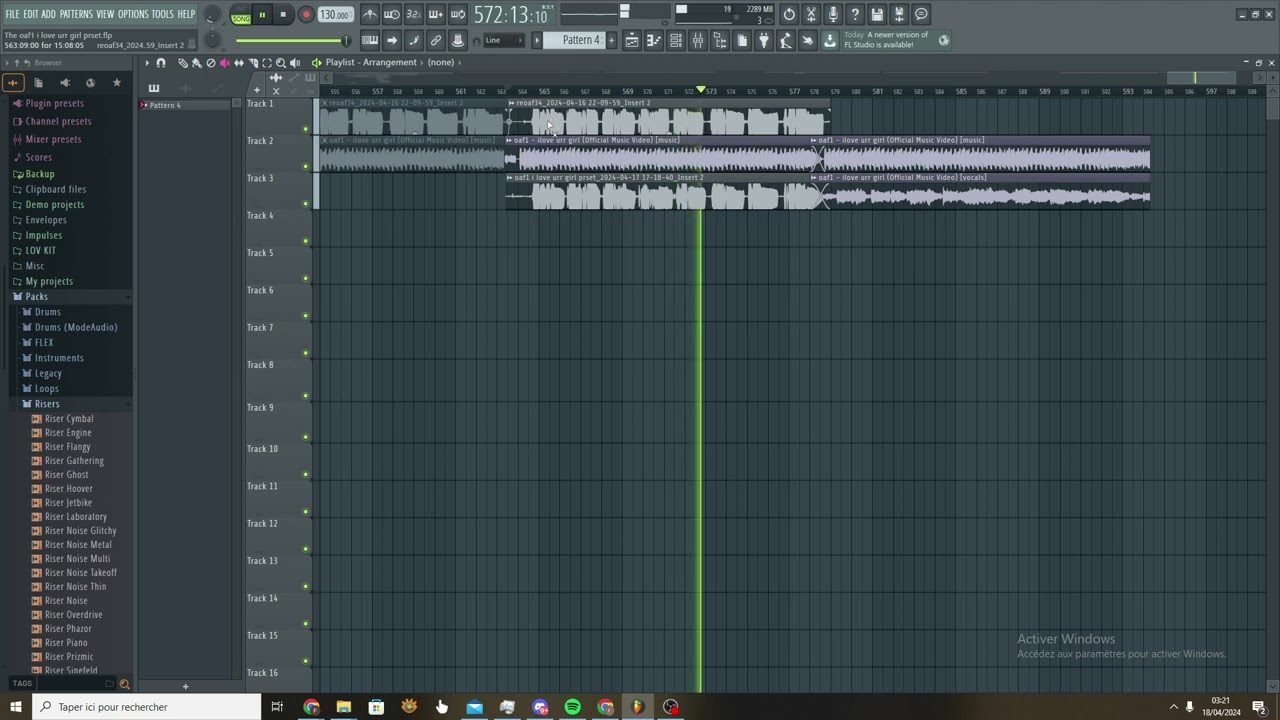The image size is (1280, 720).
Task: Expand the Drums folder
Action: pos(48,312)
